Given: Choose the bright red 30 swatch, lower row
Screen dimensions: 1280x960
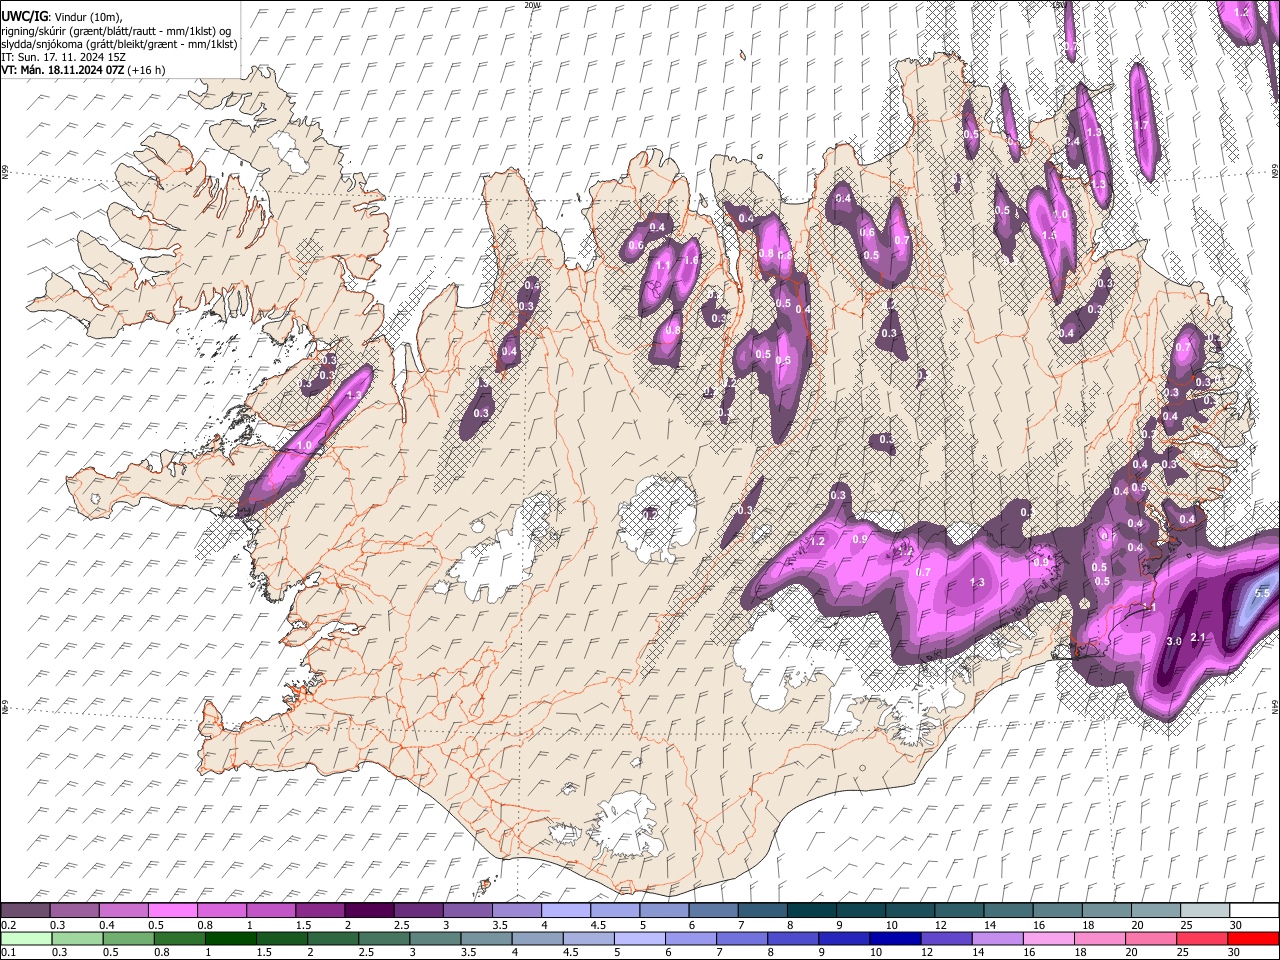Looking at the screenshot, I should pos(1253,939).
